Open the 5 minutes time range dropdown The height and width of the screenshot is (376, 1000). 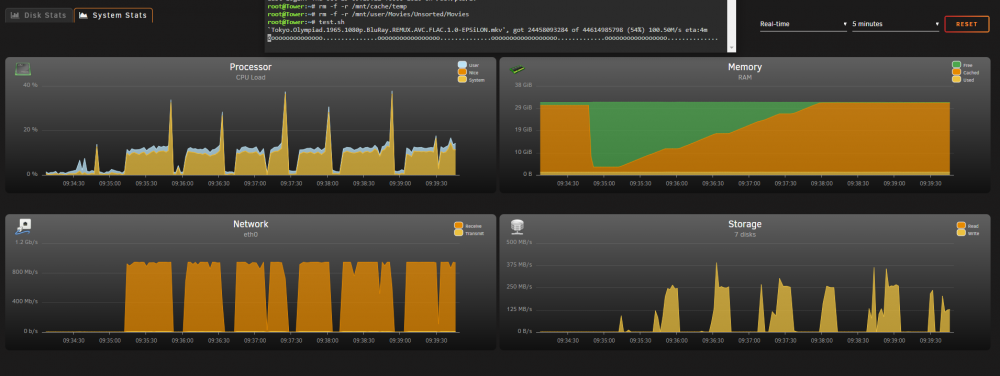[896, 24]
